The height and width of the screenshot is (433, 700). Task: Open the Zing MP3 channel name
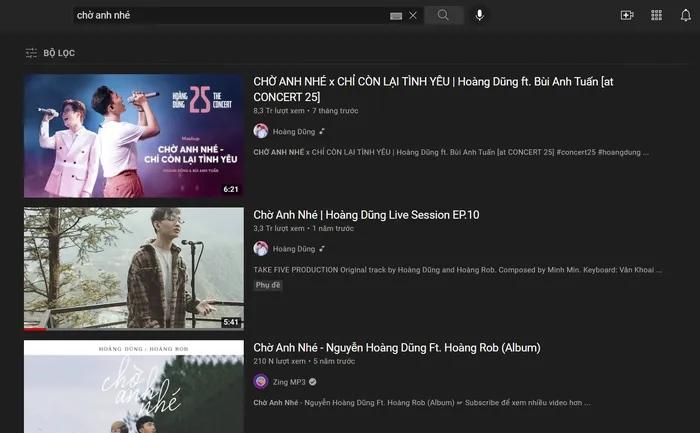click(x=289, y=382)
